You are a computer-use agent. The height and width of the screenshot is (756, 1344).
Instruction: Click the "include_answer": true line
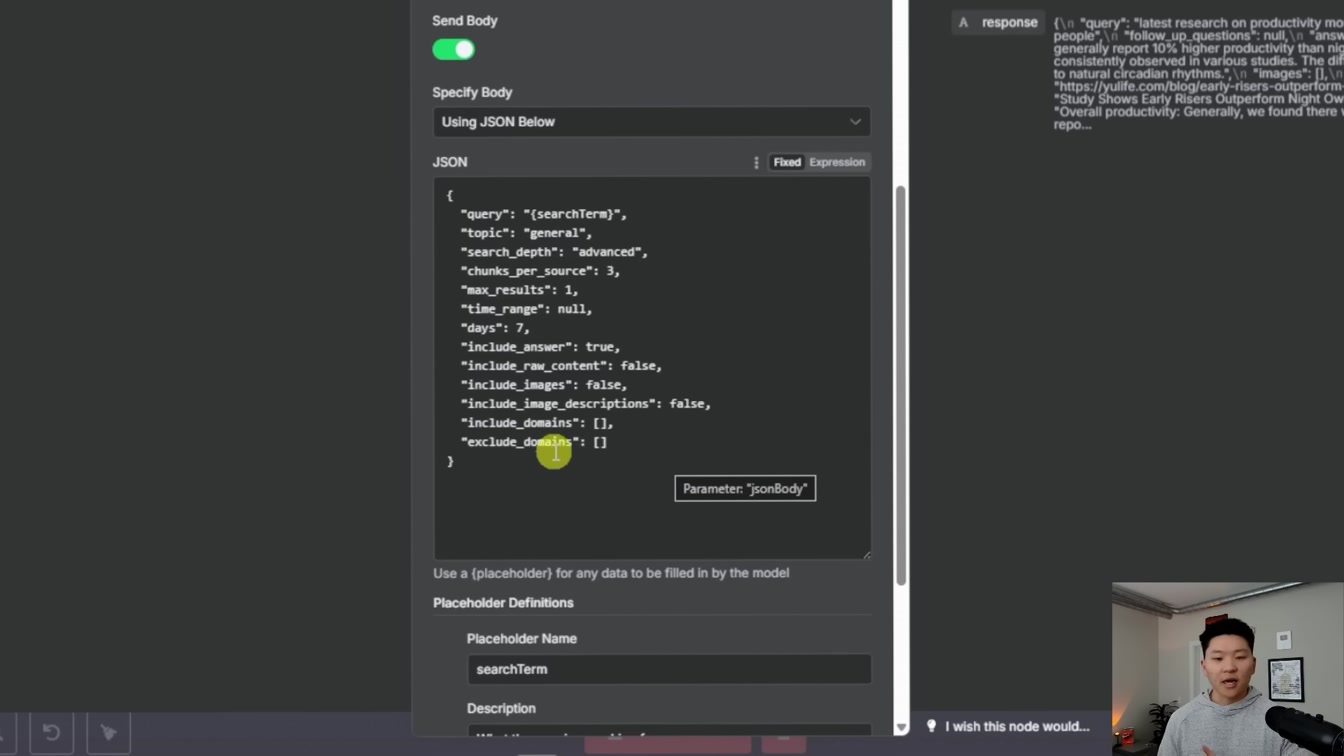click(x=540, y=347)
